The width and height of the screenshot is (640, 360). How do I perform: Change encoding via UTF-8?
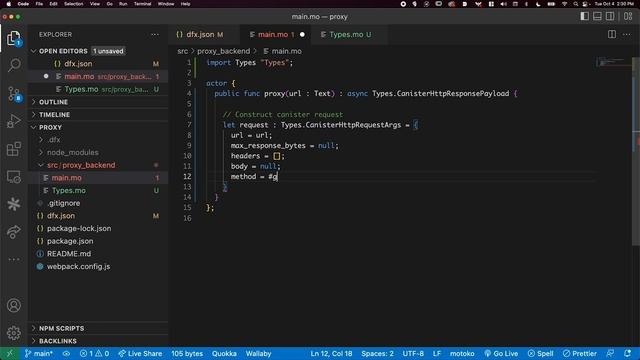click(x=413, y=353)
